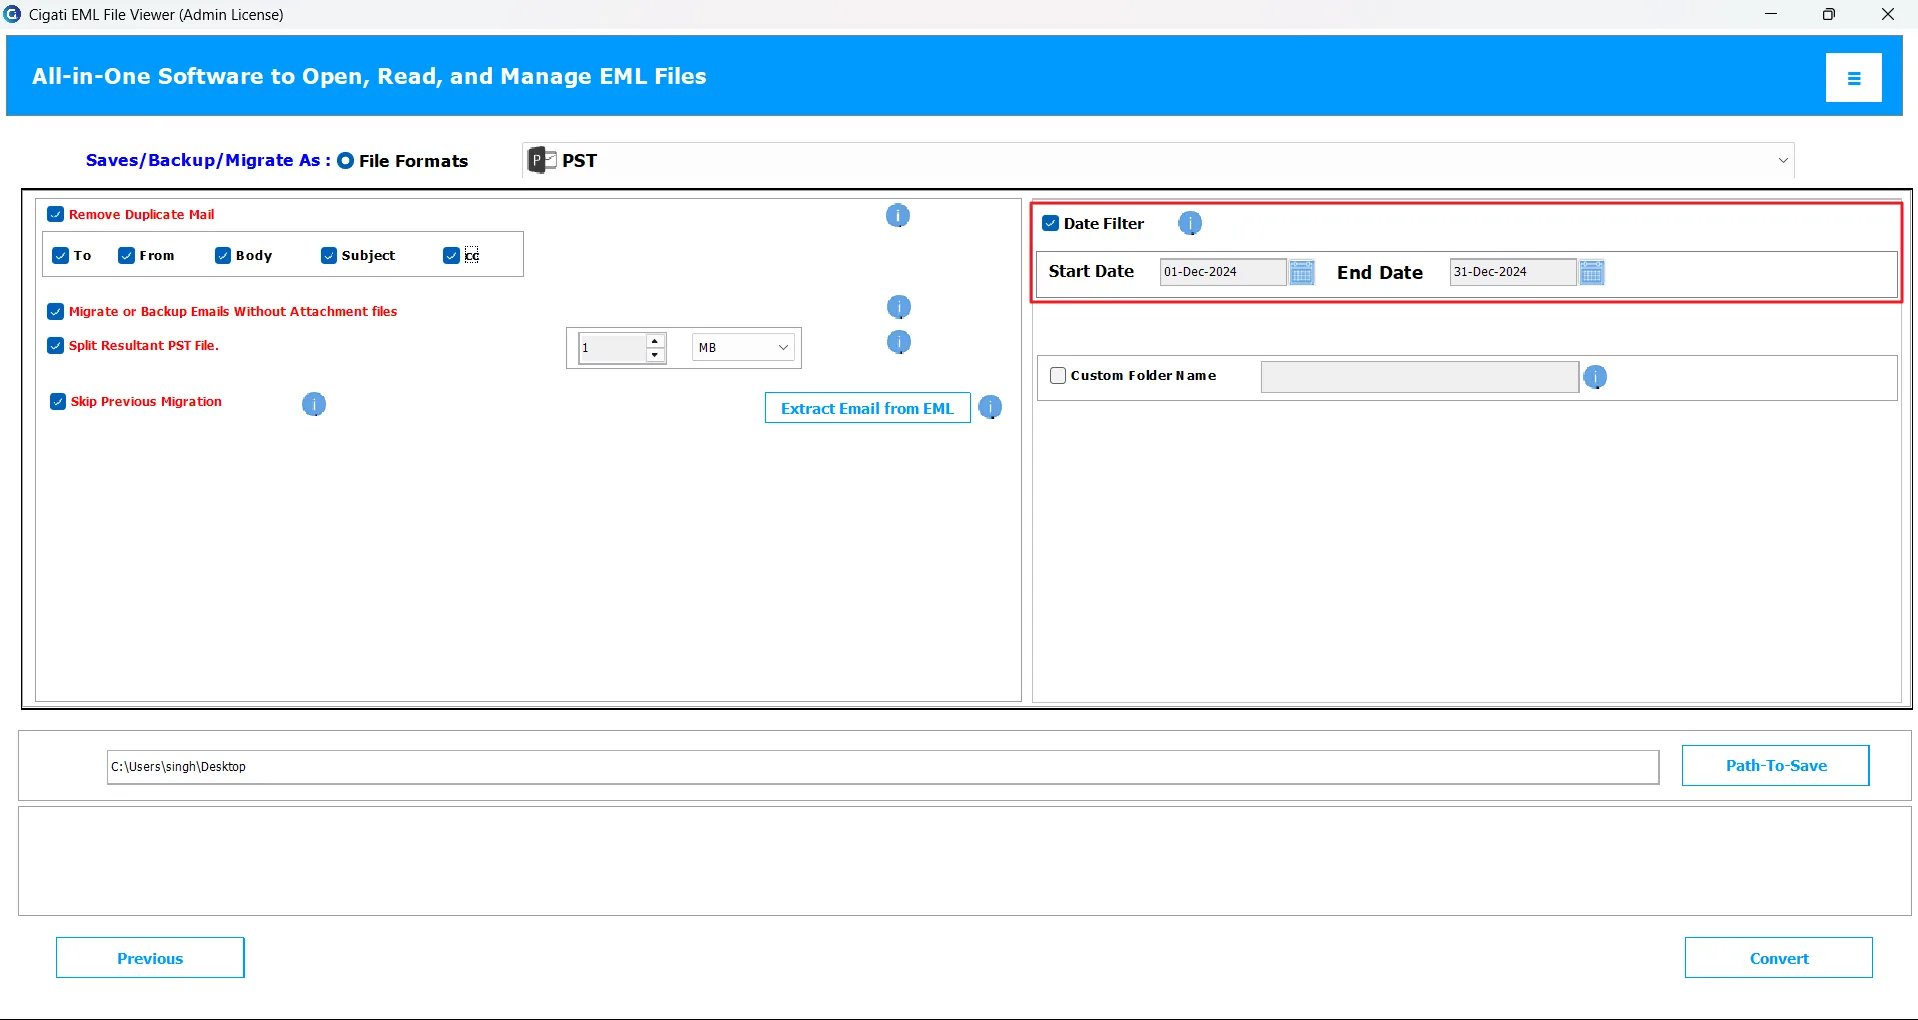Open the hamburger menu in the header
The height and width of the screenshot is (1020, 1918).
[1853, 78]
